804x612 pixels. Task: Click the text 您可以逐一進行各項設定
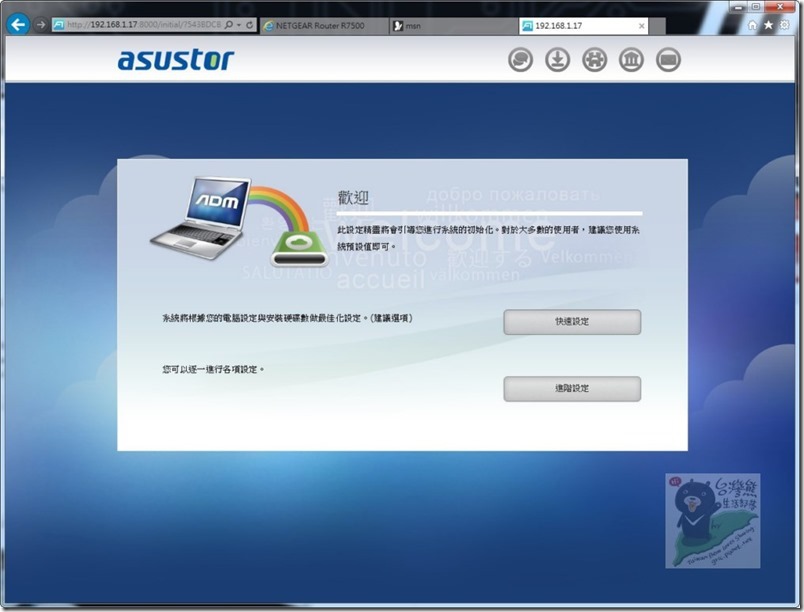click(x=213, y=370)
